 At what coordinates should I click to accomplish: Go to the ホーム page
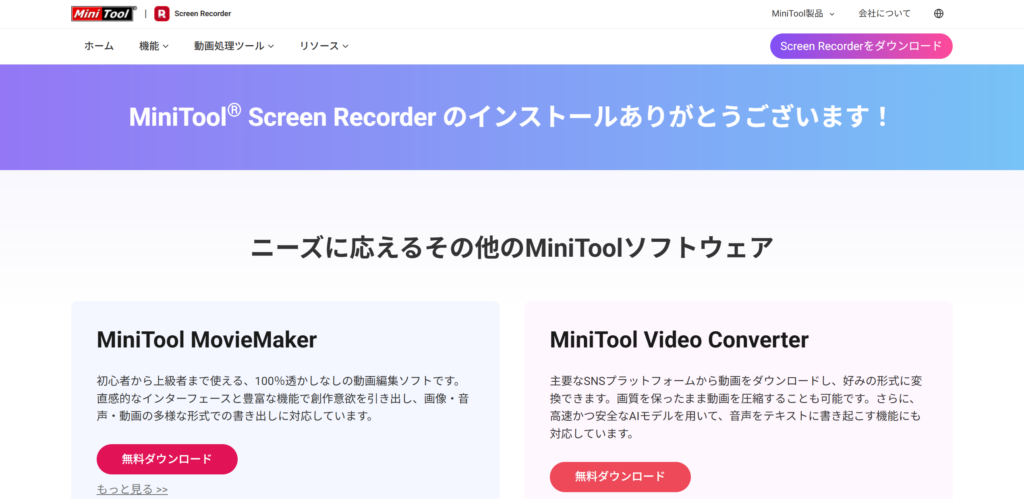(99, 46)
